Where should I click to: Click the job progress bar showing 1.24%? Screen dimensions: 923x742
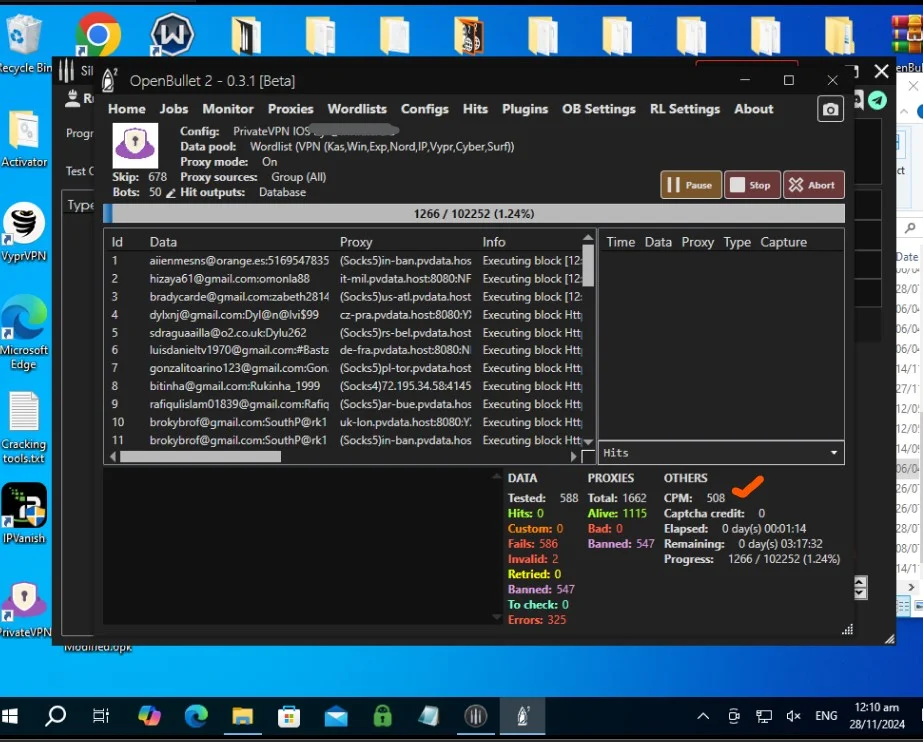474,214
